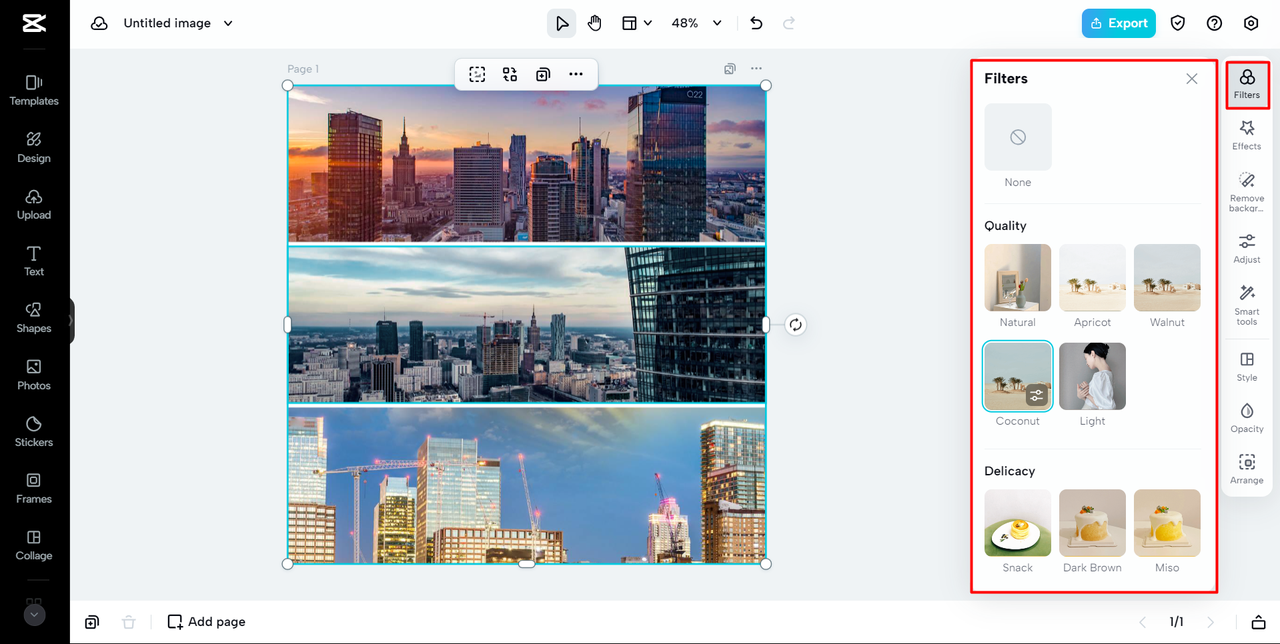Image resolution: width=1280 pixels, height=644 pixels.
Task: Click the Export button
Action: [1118, 23]
